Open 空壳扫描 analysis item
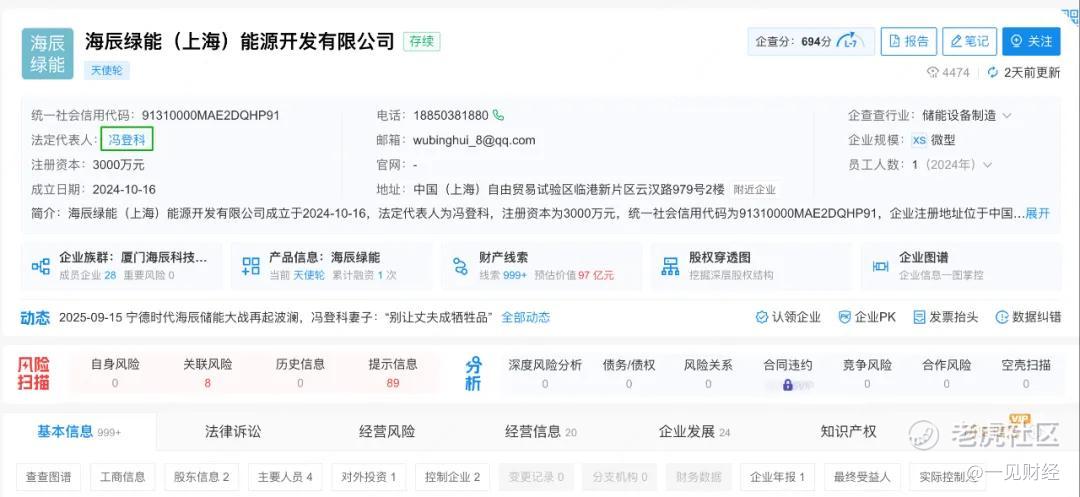 pos(1026,372)
